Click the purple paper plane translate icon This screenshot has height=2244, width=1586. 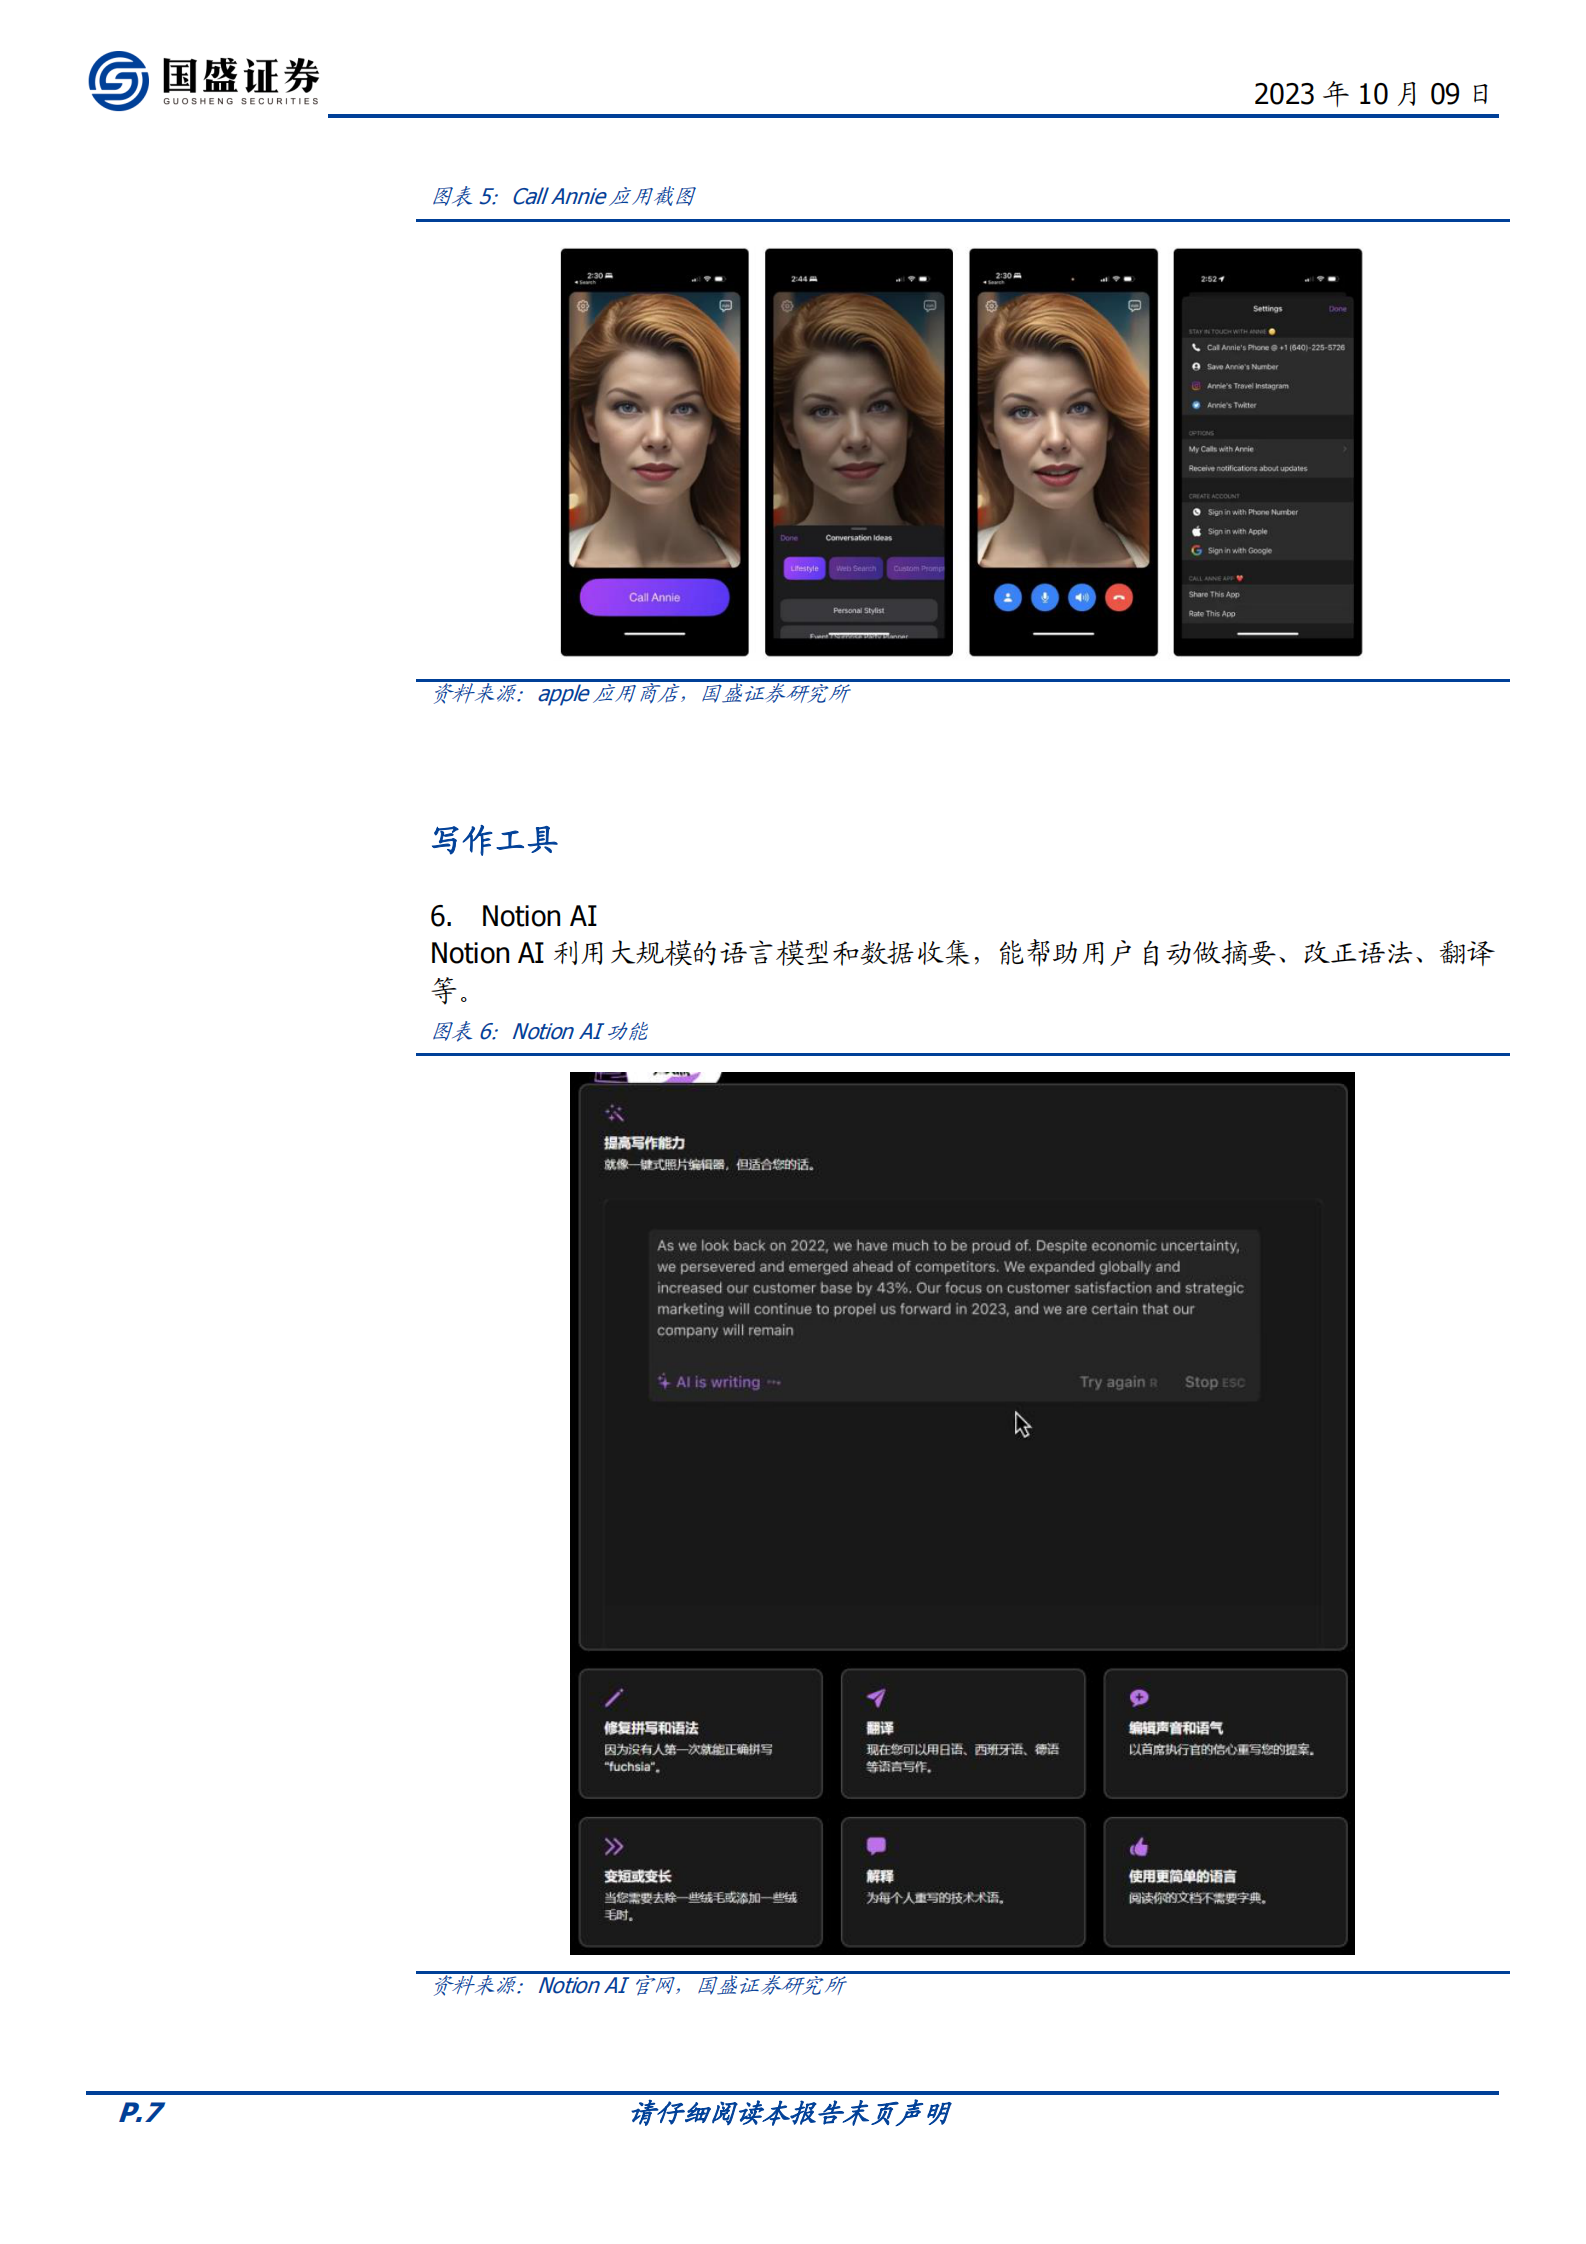tap(876, 1697)
